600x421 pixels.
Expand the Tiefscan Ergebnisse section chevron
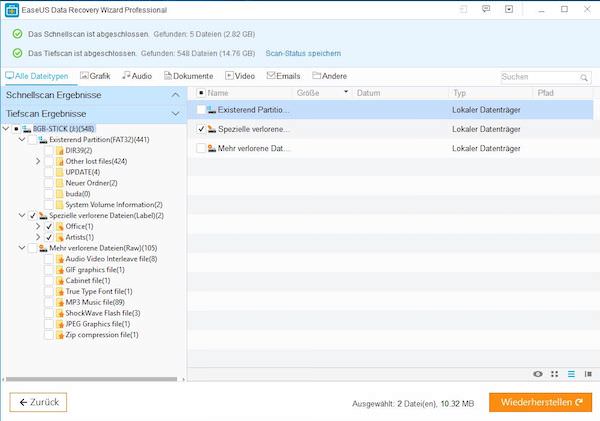[175, 114]
